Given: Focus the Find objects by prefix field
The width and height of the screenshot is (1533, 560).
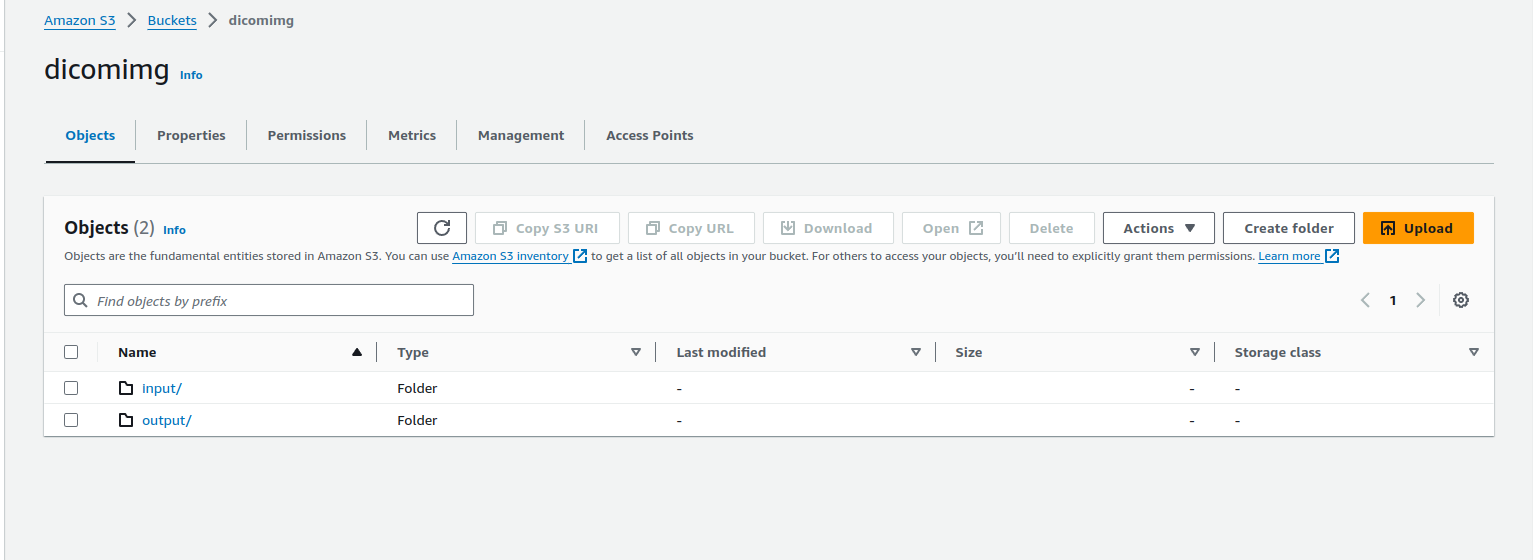Looking at the screenshot, I should 269,300.
